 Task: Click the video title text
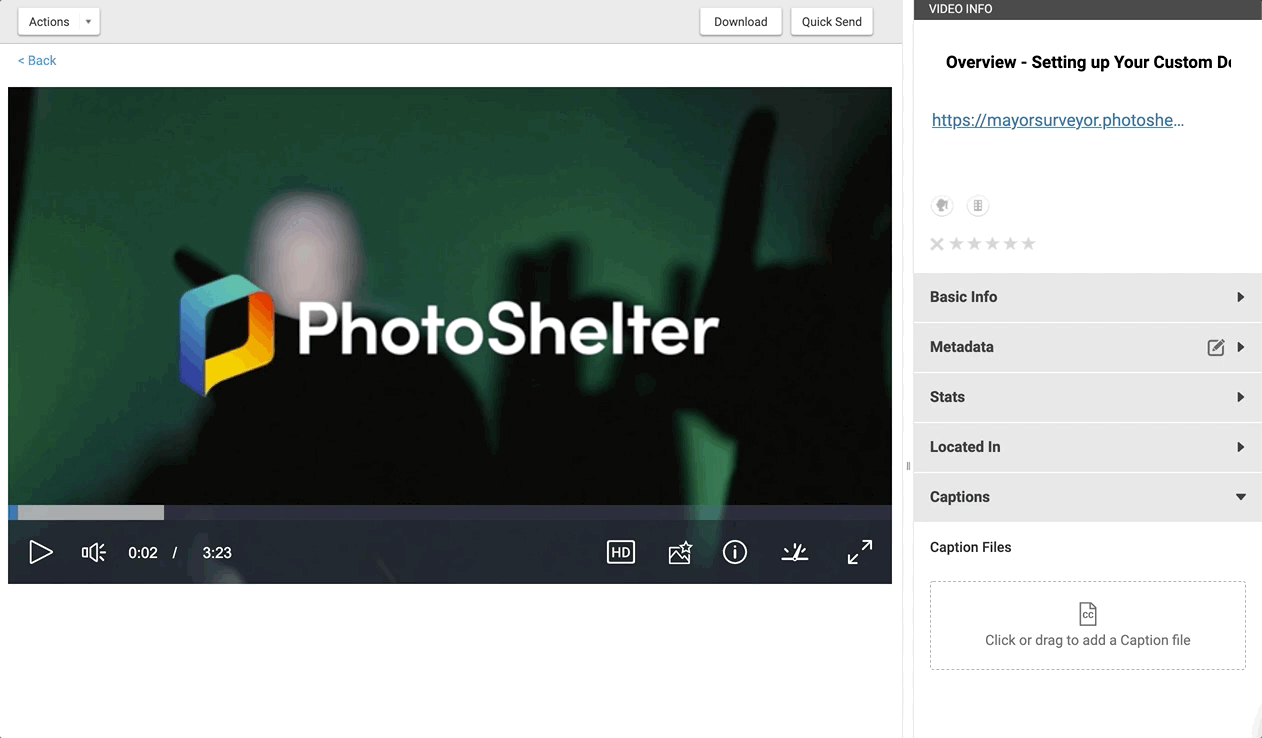click(x=1088, y=62)
